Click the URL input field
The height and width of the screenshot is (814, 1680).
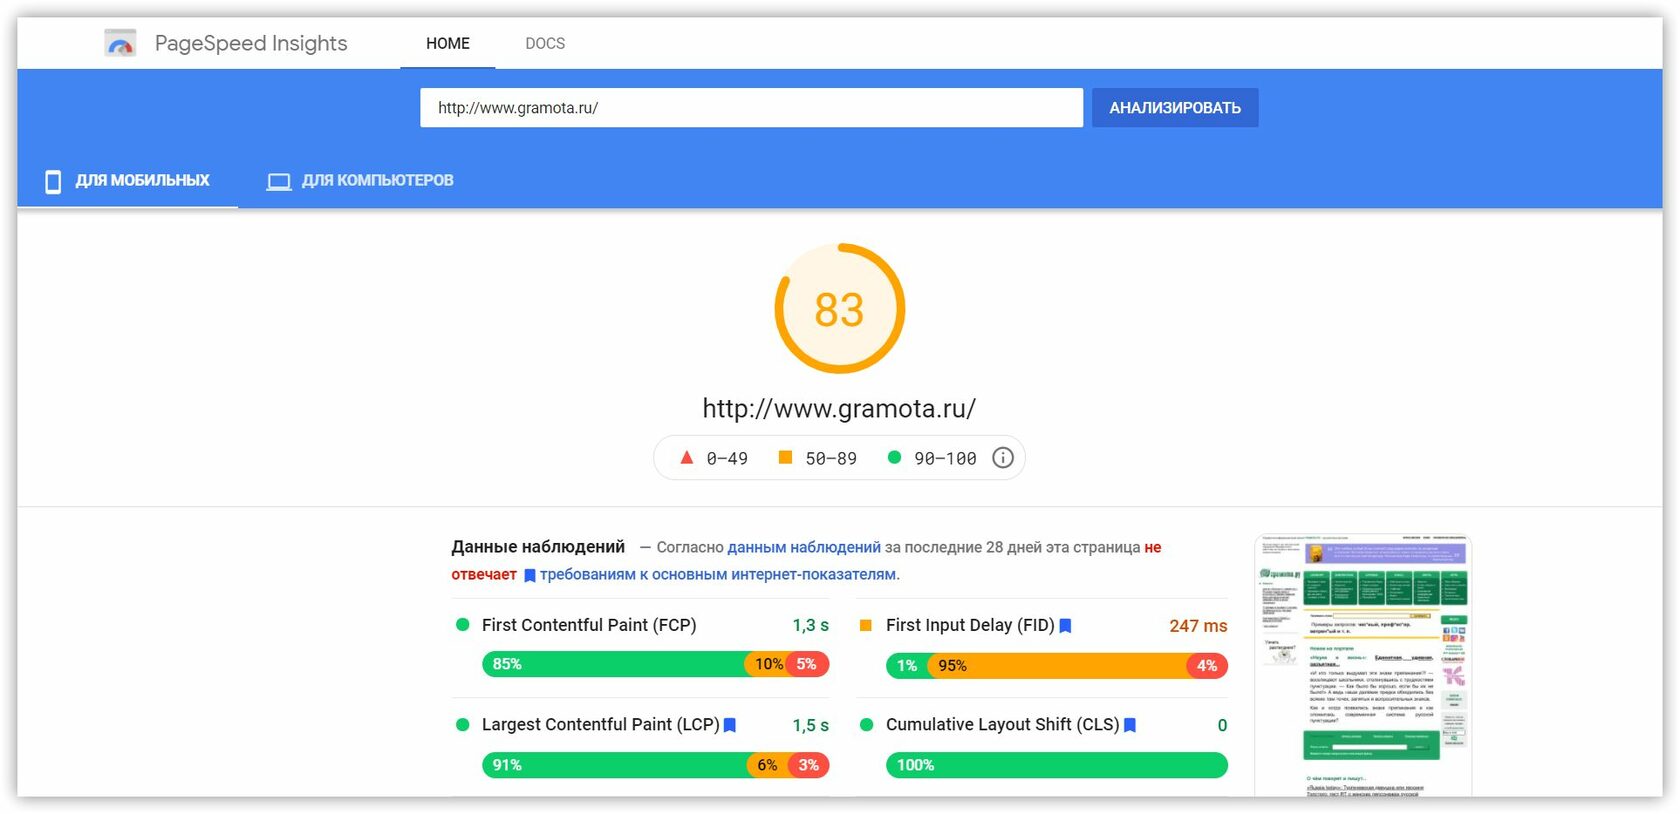tap(751, 108)
